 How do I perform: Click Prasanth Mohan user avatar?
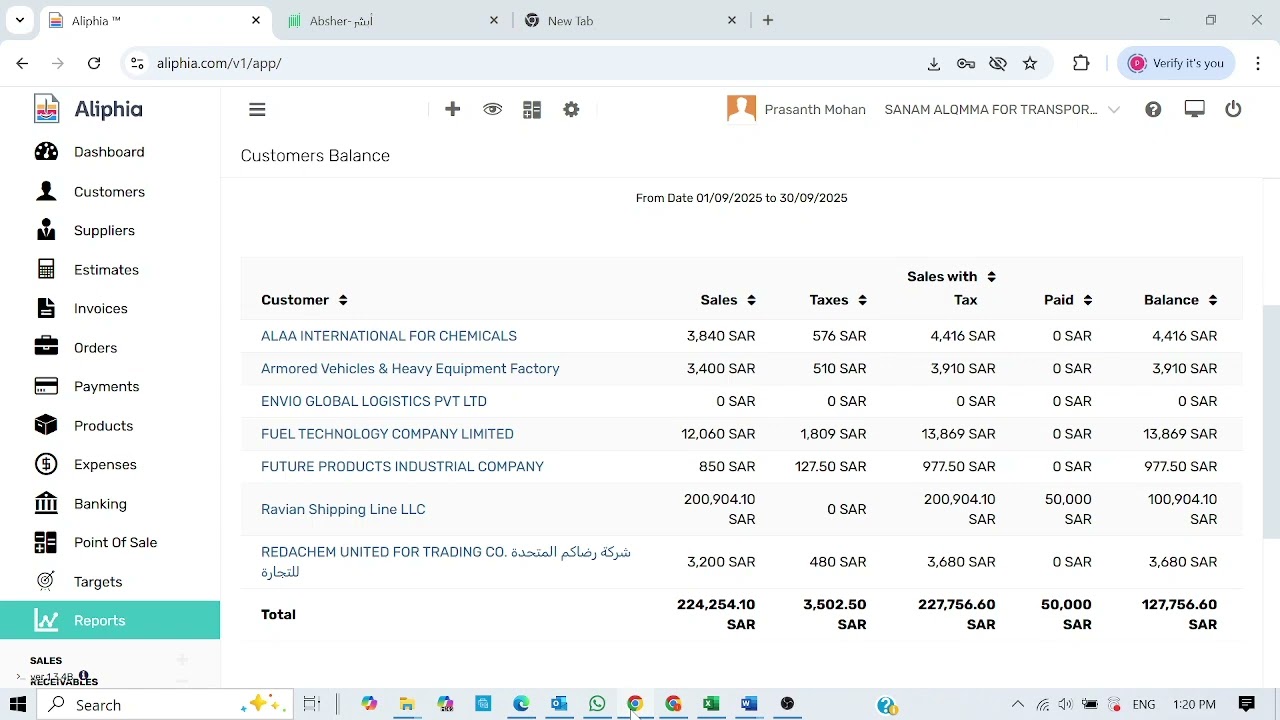click(741, 109)
